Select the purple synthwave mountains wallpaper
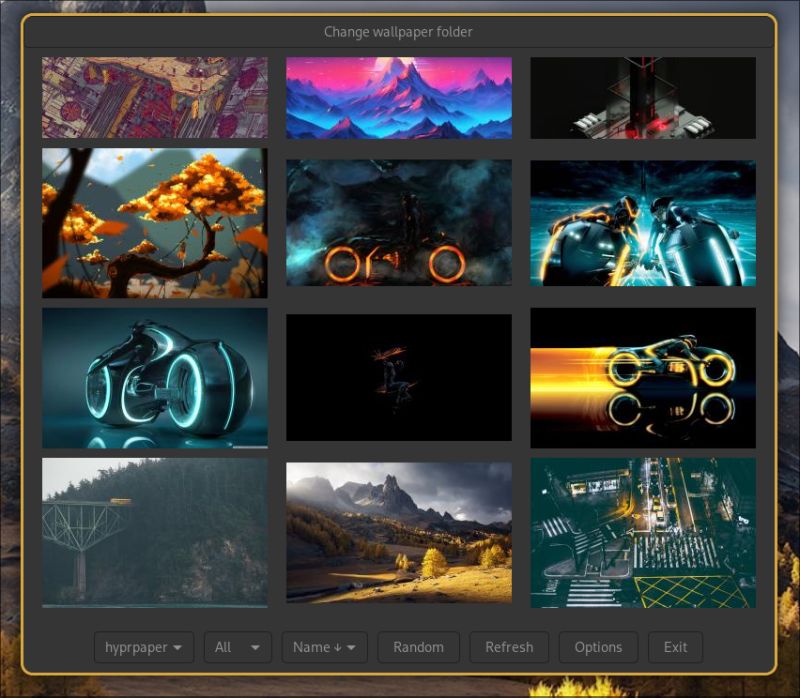The image size is (800, 698). 399,96
